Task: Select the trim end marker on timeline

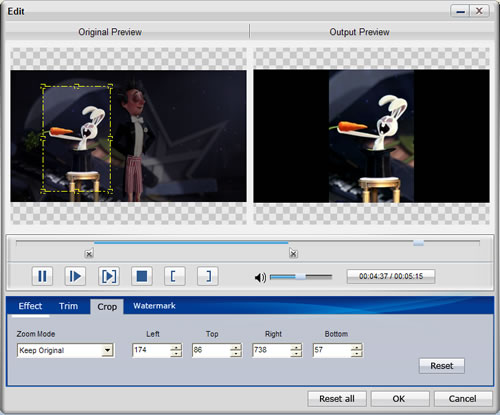Action: tap(293, 254)
